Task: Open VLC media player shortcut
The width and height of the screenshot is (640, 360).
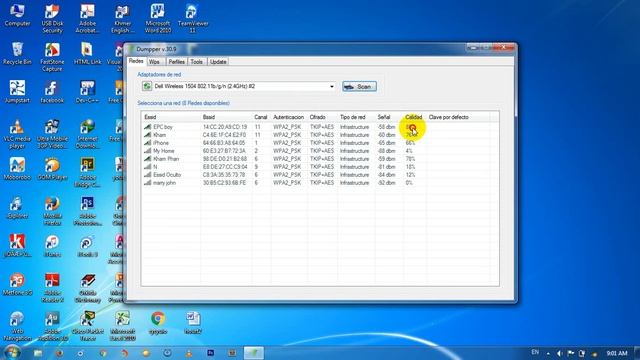Action: pos(17,134)
